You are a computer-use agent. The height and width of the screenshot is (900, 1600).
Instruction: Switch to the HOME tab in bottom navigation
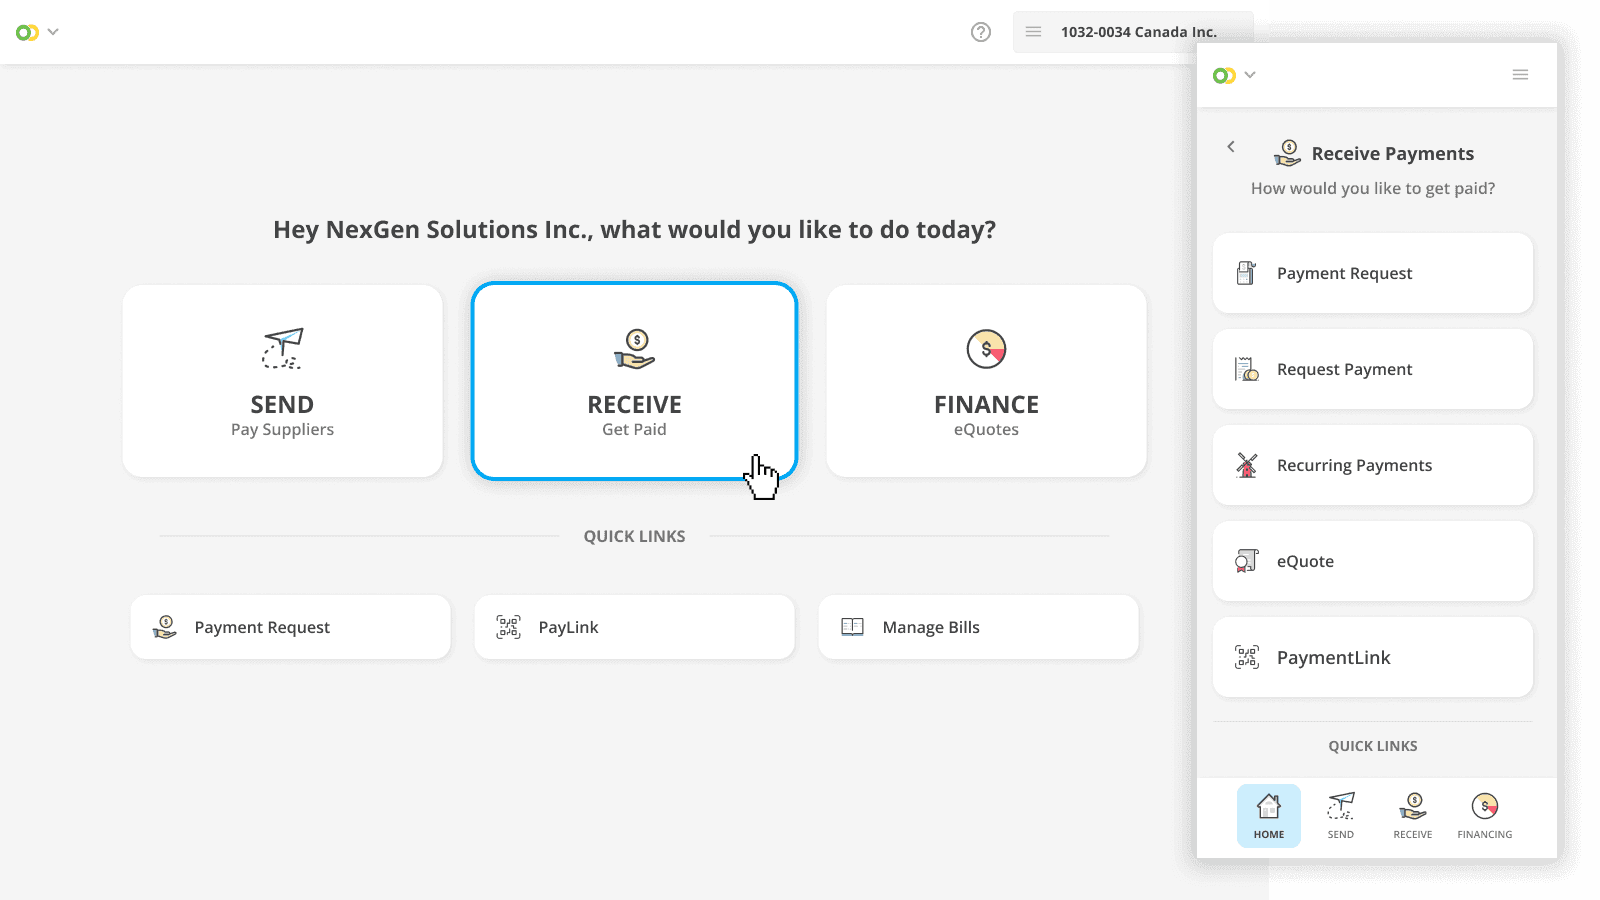(x=1269, y=816)
